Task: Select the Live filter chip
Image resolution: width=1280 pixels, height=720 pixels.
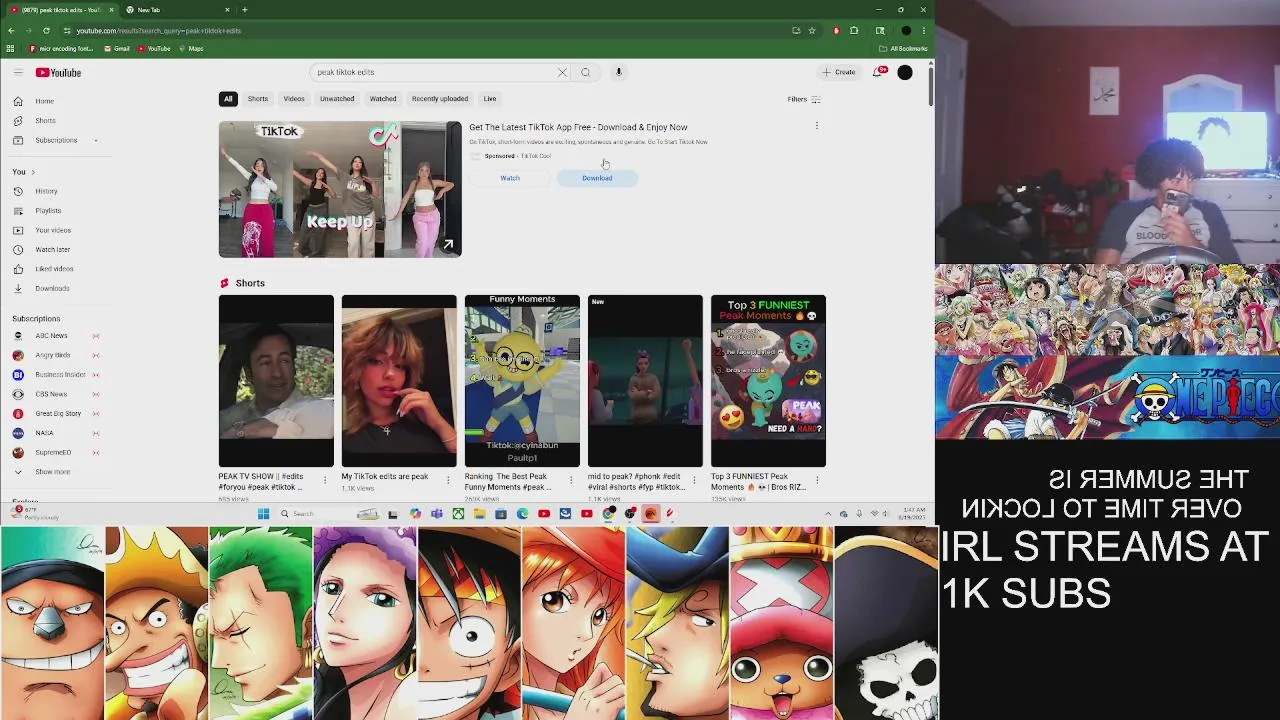Action: [490, 99]
